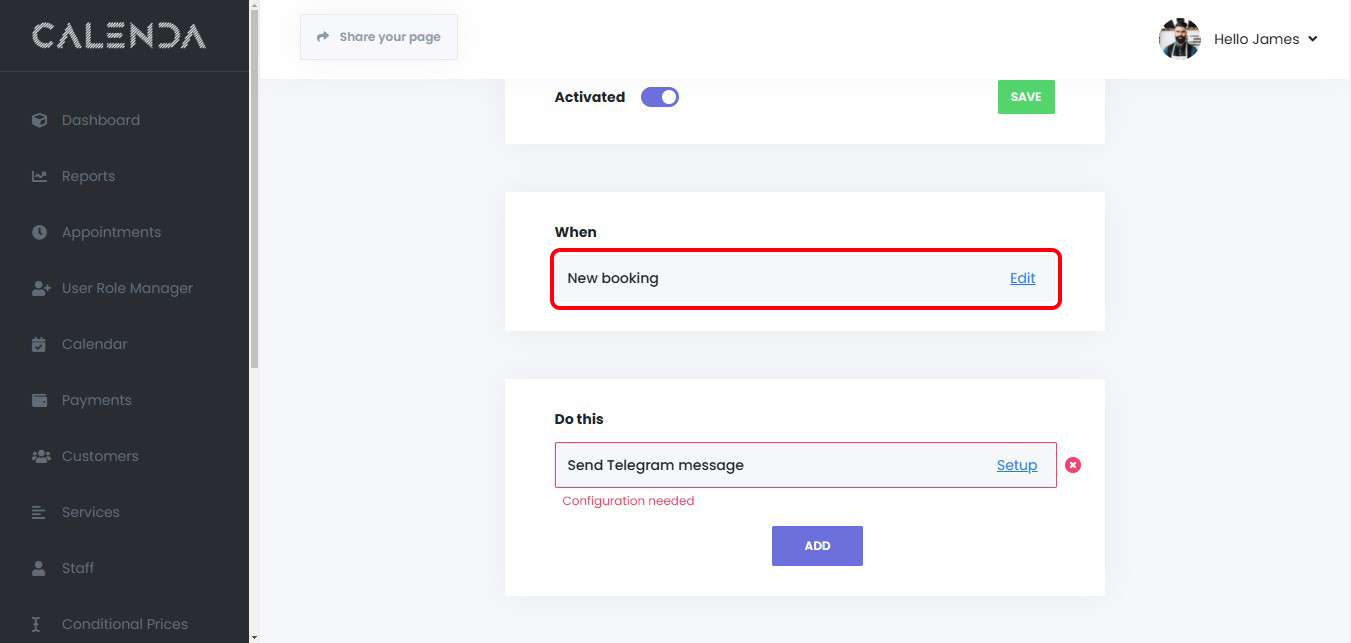This screenshot has width=1351, height=643.
Task: Click the Payments wallet icon
Action: click(x=40, y=400)
